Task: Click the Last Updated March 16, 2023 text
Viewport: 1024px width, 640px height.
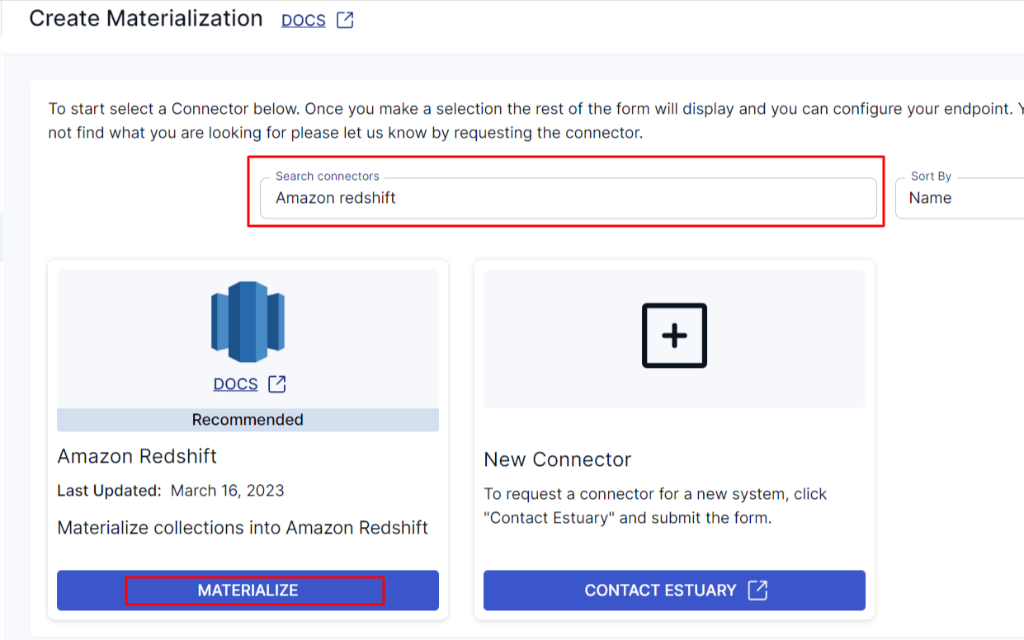Action: (x=171, y=490)
